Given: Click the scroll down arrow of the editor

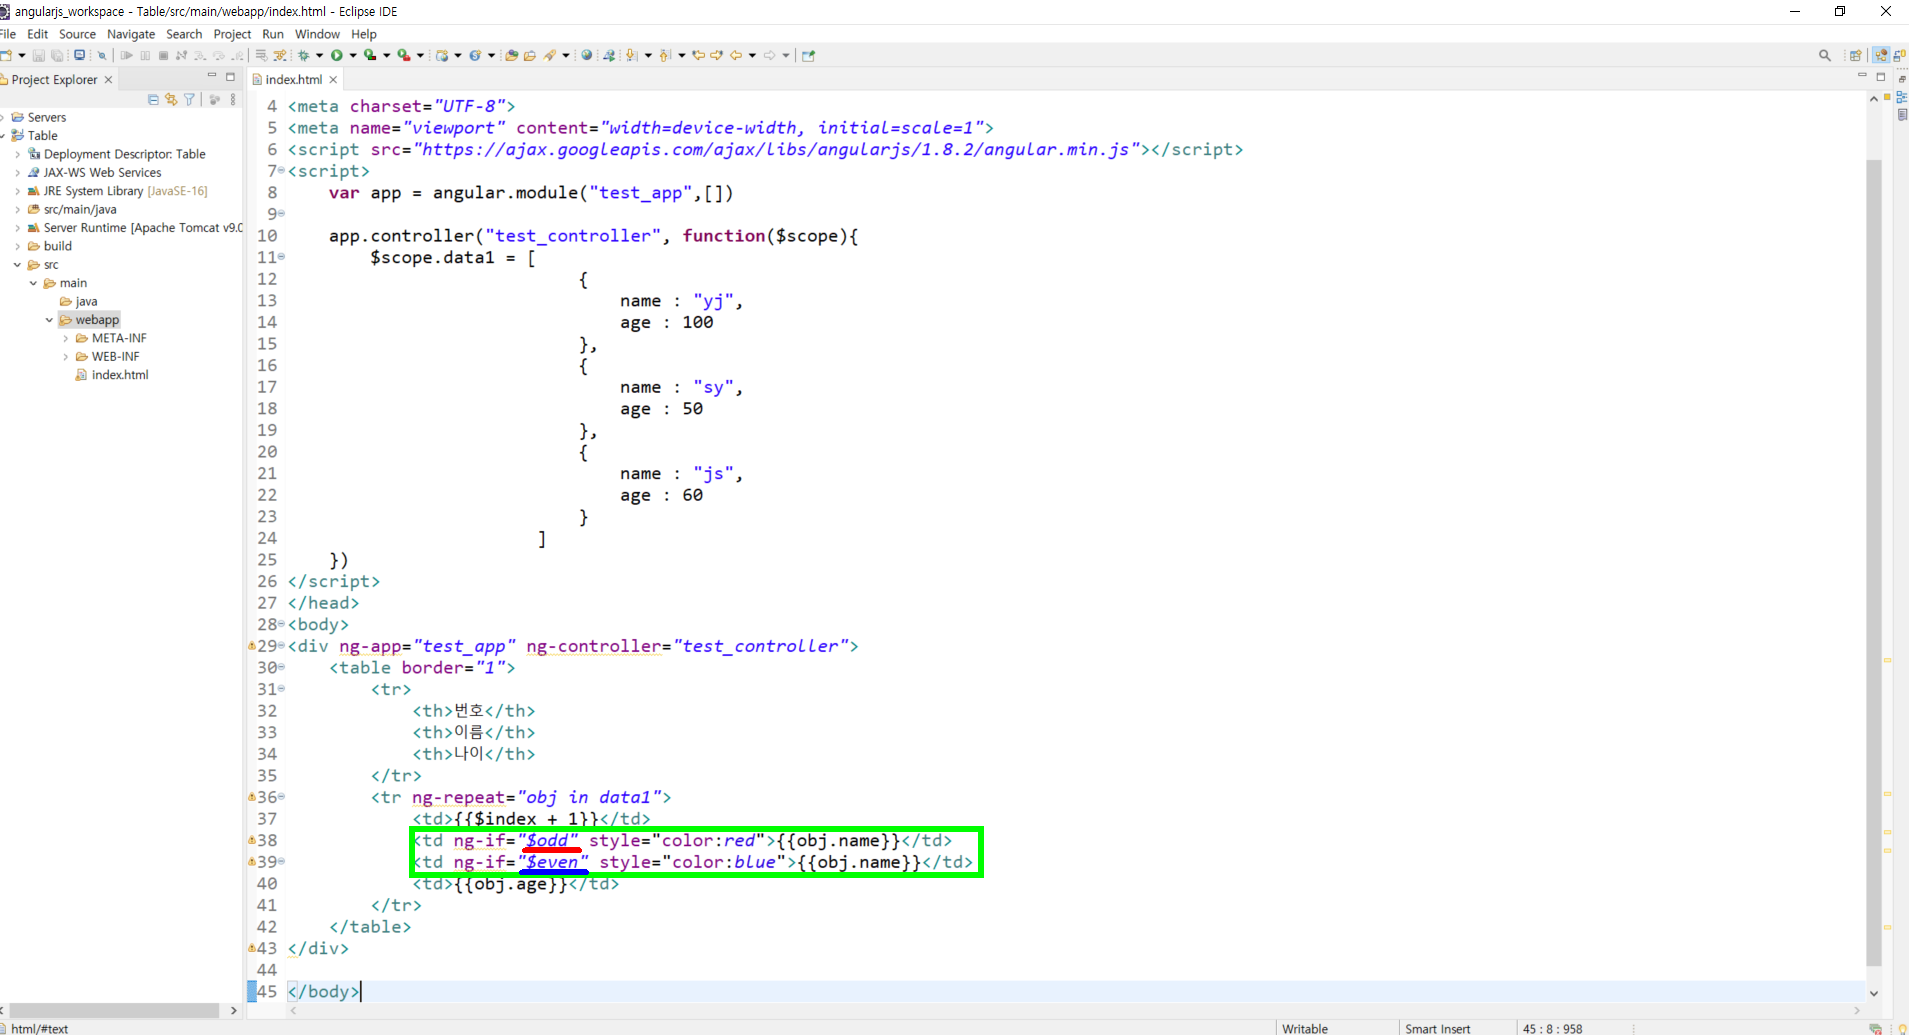Looking at the screenshot, I should tap(1873, 993).
